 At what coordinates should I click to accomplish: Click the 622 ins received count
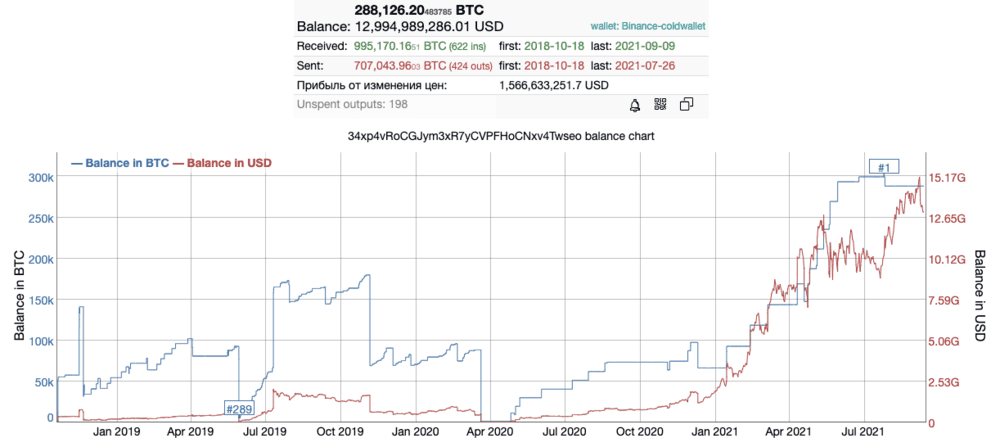465,47
